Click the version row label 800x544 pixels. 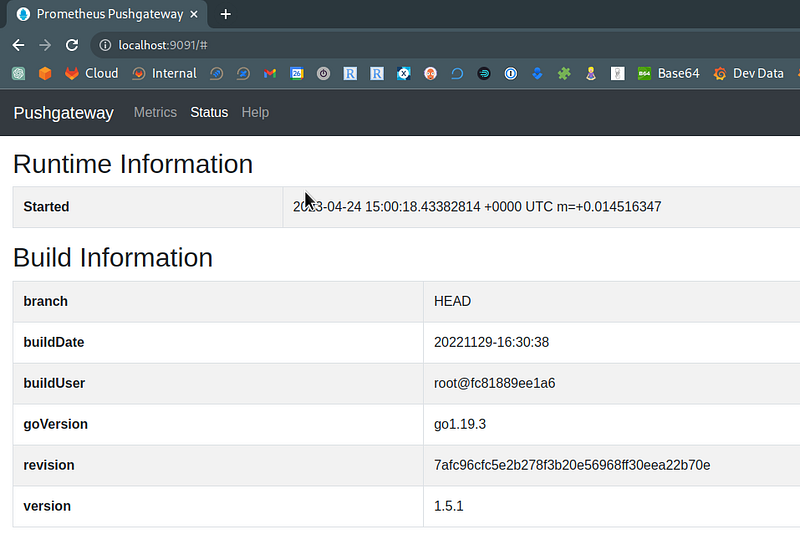47,506
